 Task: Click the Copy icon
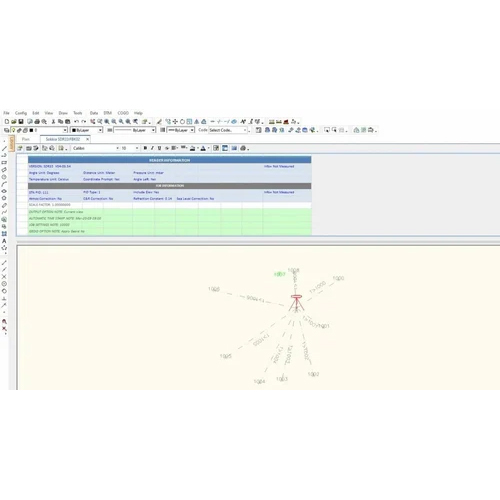[60, 122]
